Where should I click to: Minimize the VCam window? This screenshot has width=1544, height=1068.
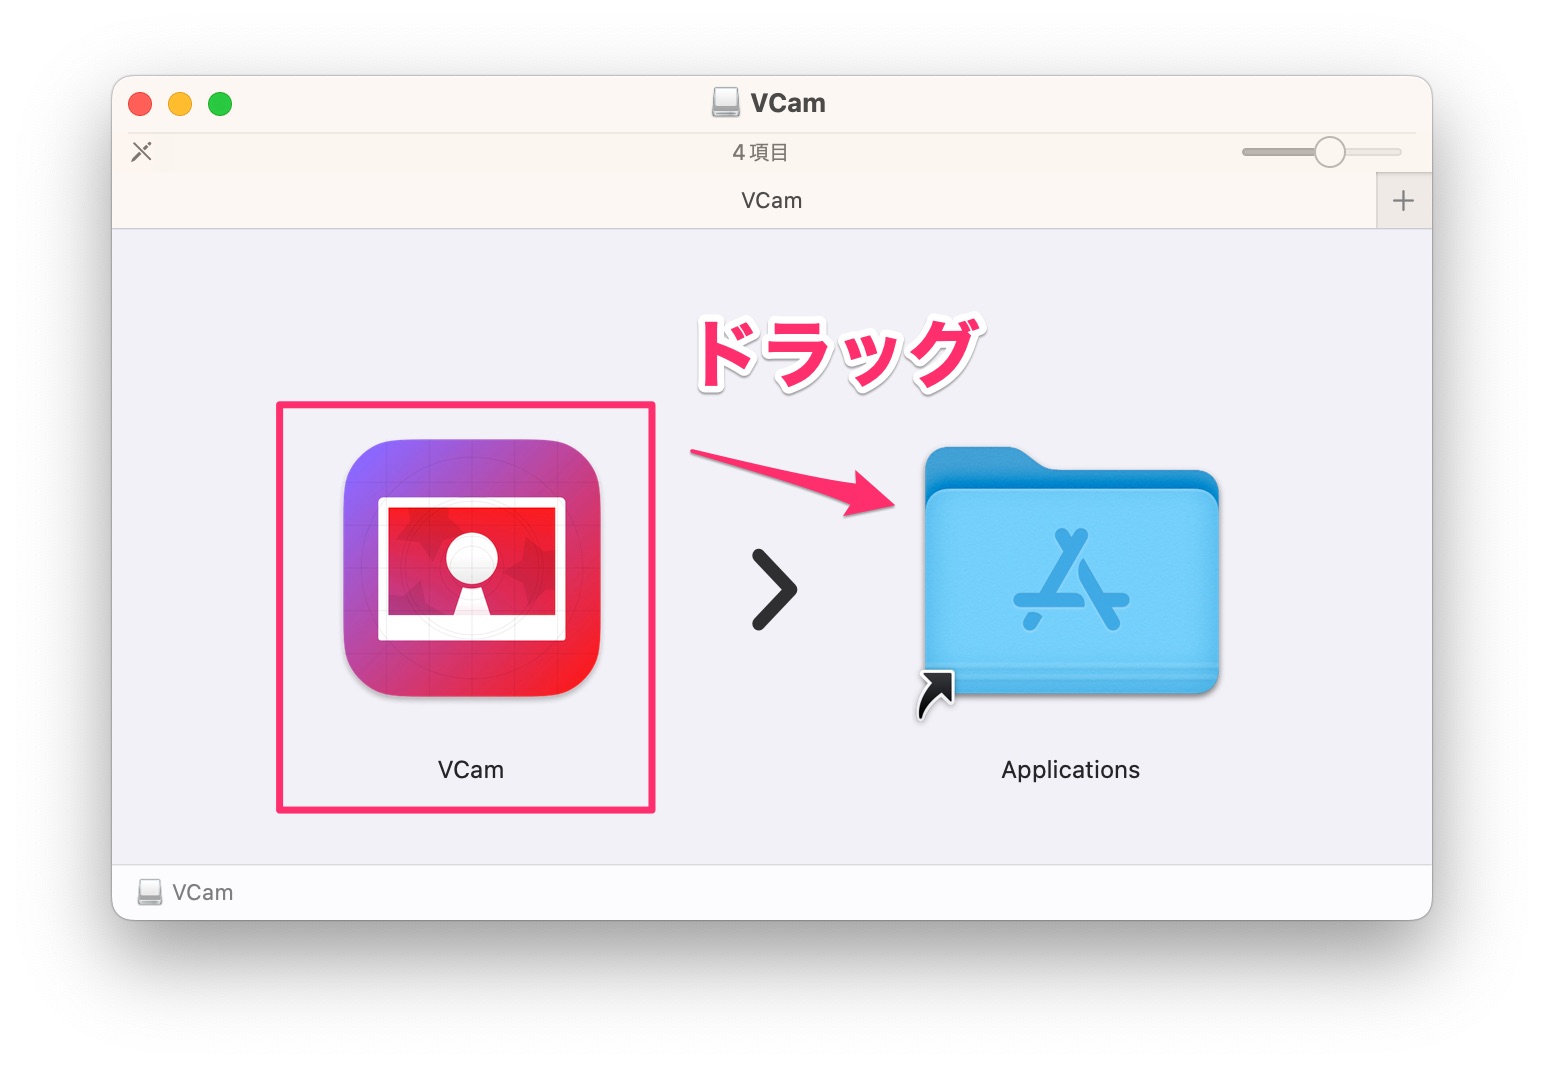180,104
